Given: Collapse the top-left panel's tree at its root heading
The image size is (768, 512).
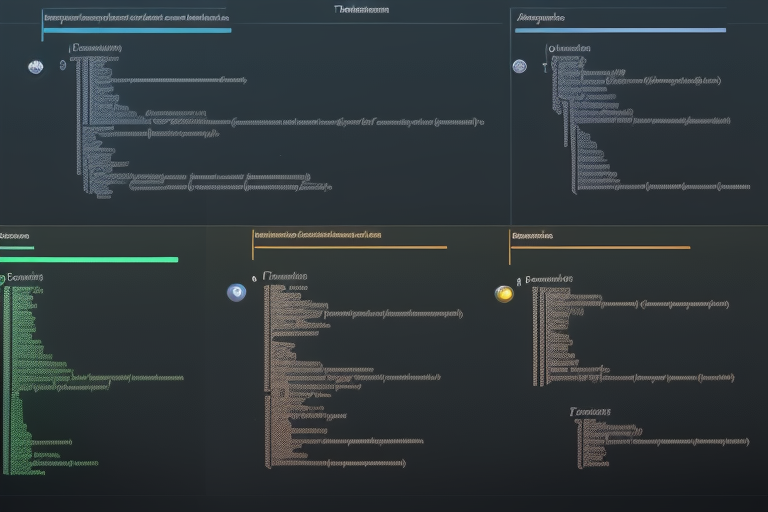Looking at the screenshot, I should 96,47.
